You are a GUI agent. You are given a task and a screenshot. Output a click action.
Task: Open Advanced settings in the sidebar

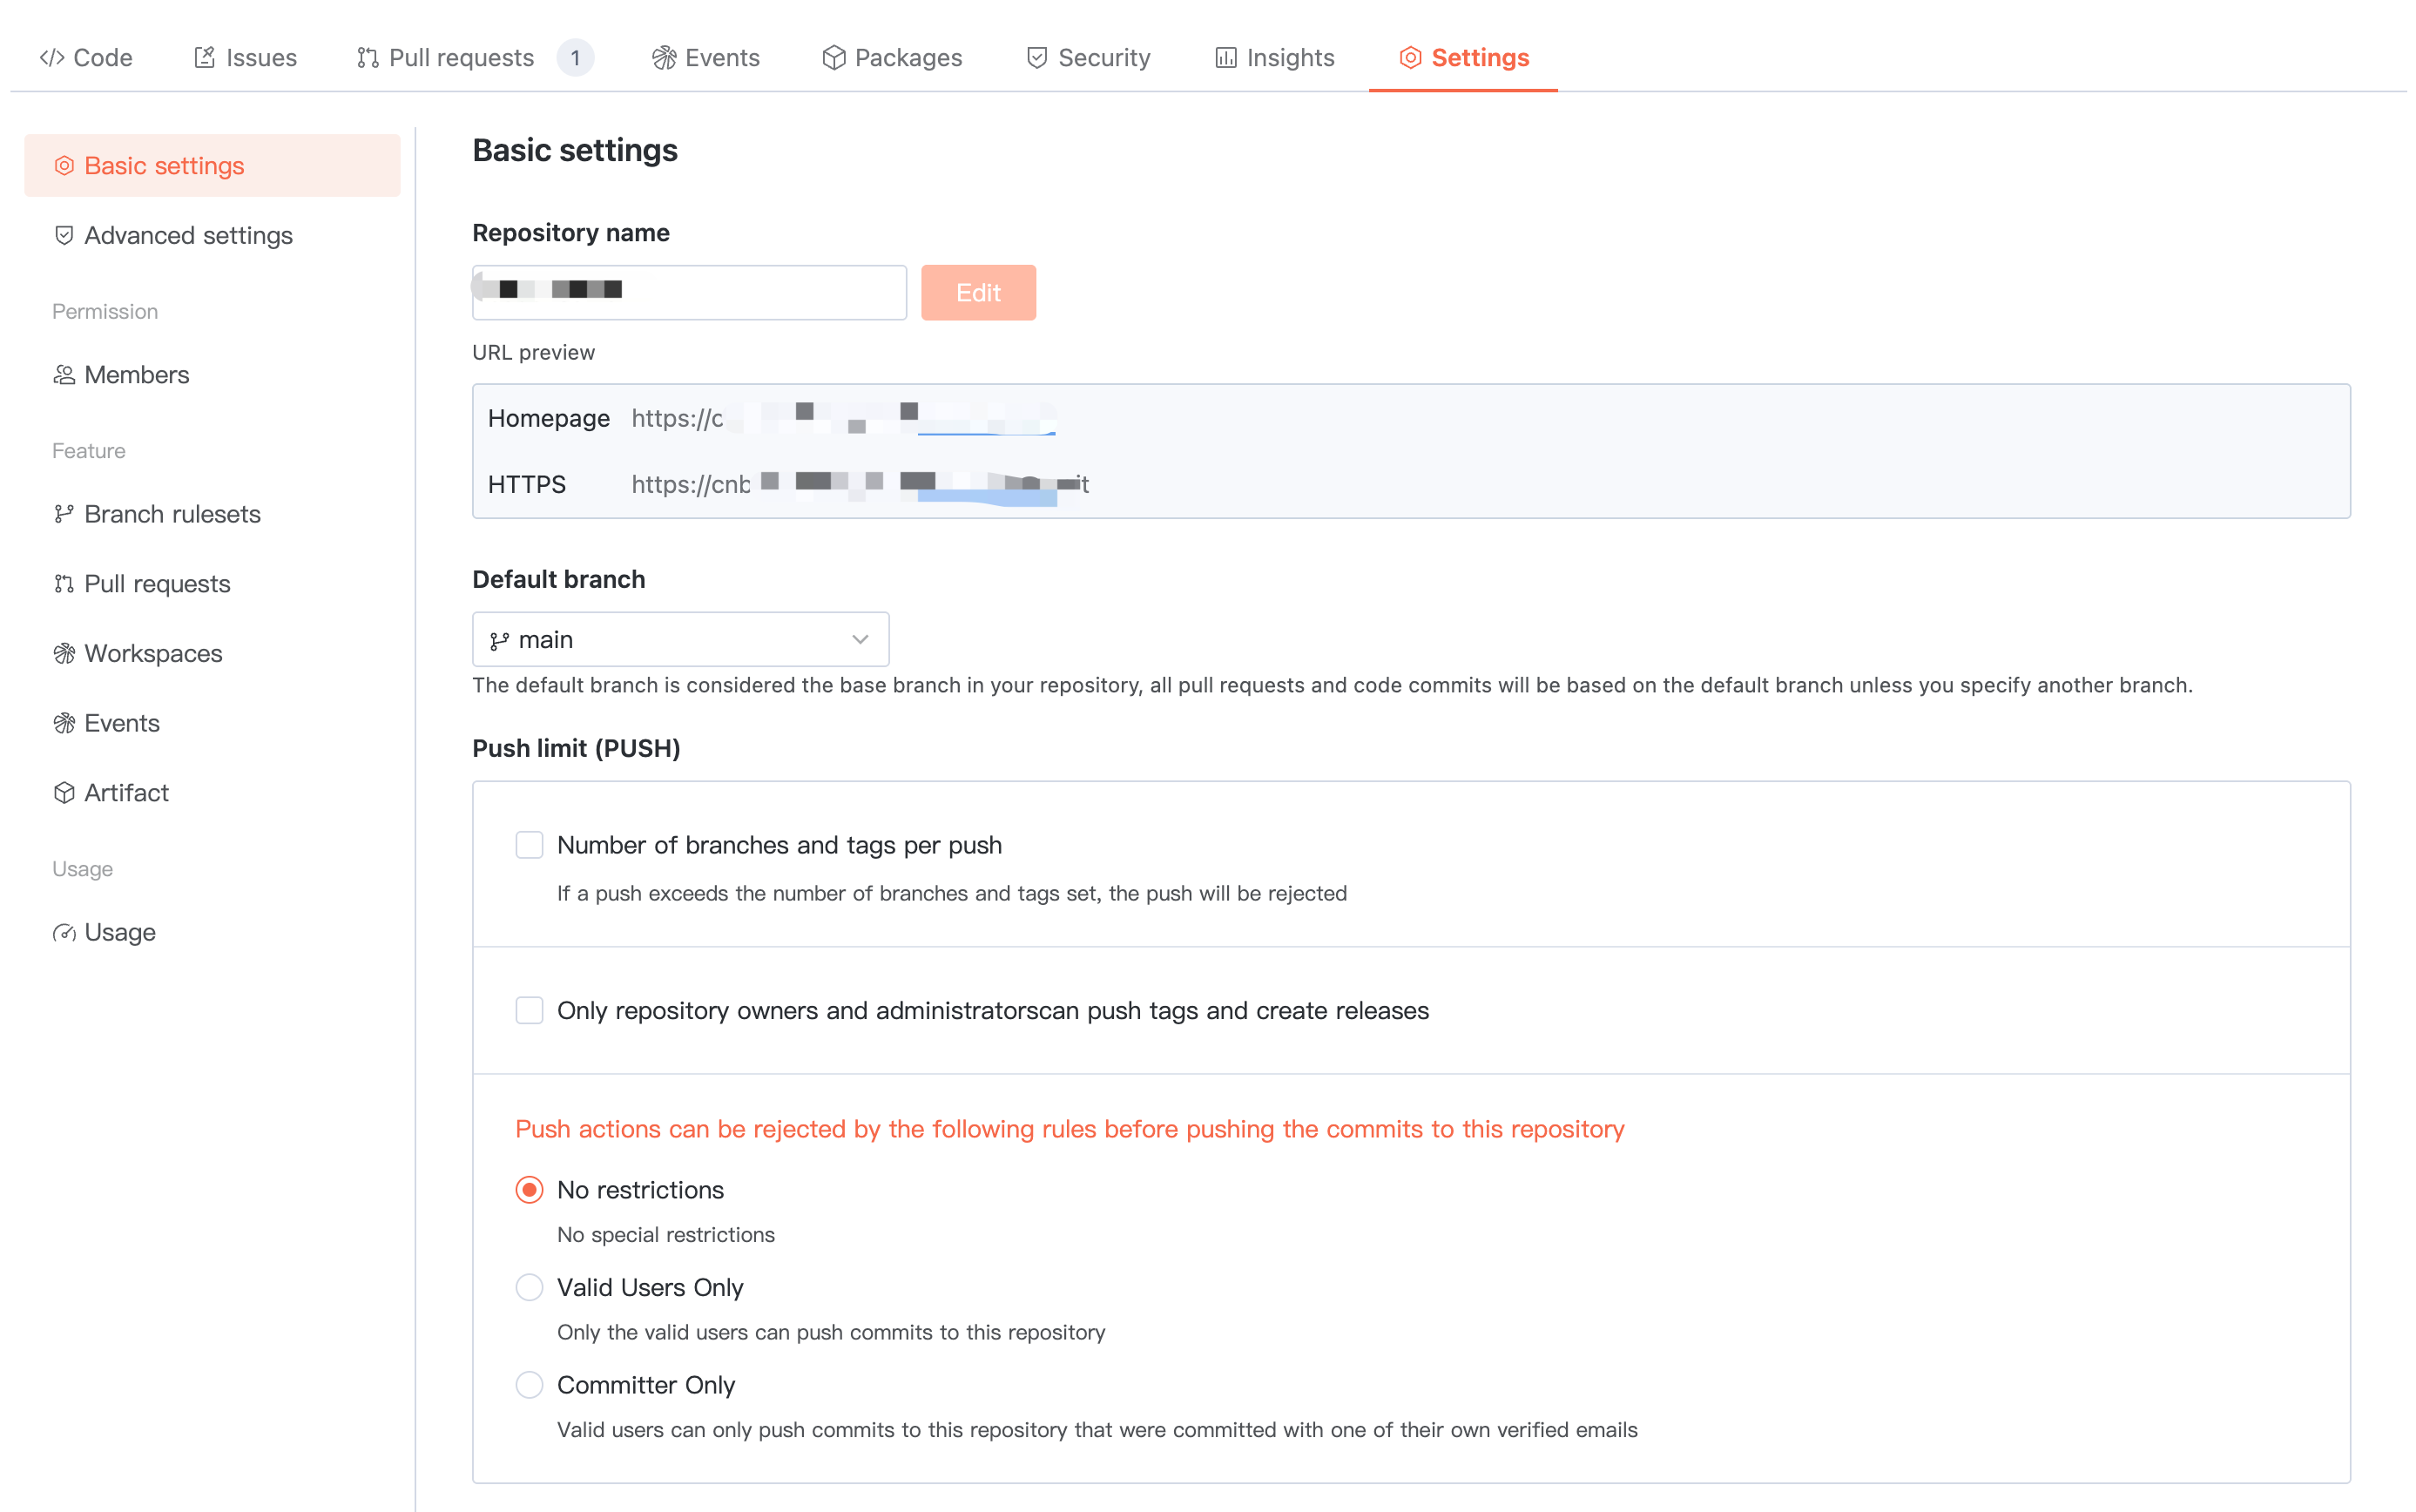188,236
